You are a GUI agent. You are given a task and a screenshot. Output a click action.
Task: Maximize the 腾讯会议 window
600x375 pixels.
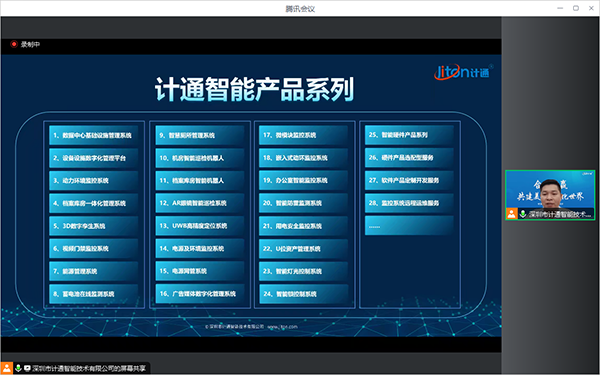pyautogui.click(x=576, y=8)
